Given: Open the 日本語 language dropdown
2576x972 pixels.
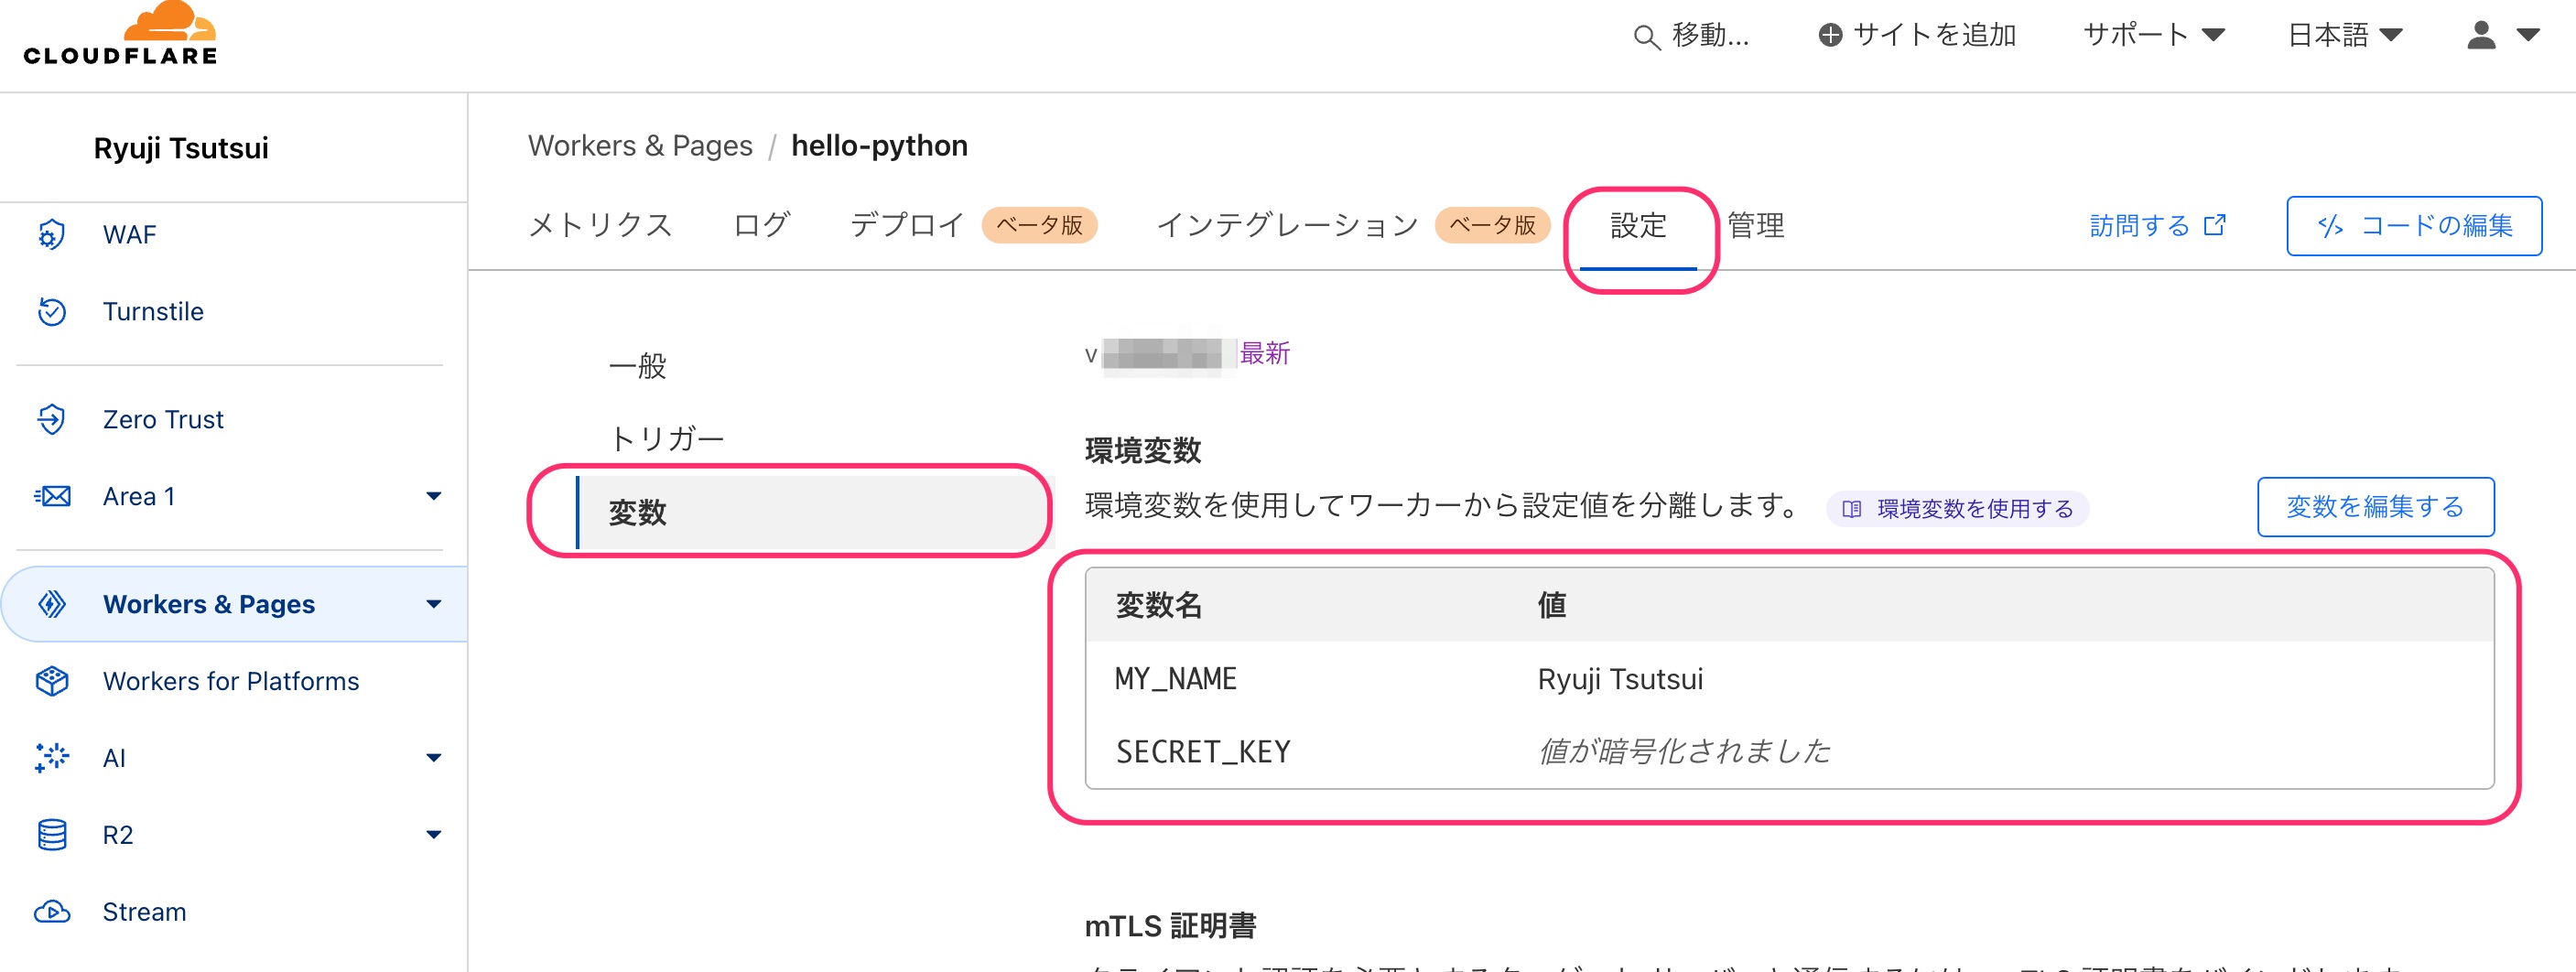Looking at the screenshot, I should point(2344,35).
